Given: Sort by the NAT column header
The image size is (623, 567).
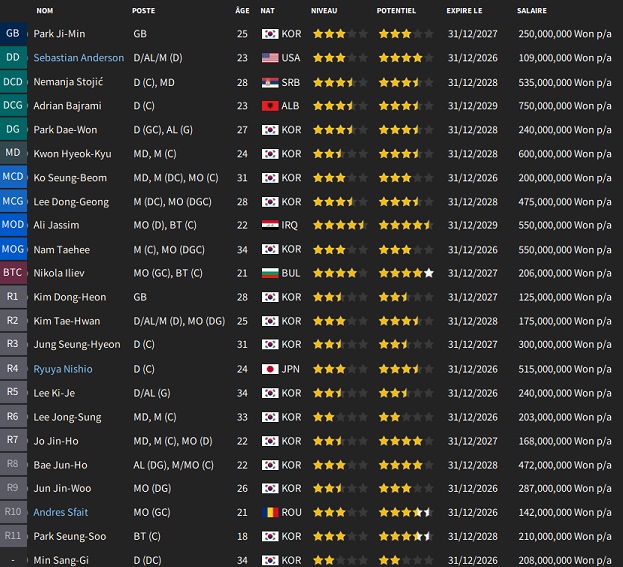Looking at the screenshot, I should click(267, 11).
